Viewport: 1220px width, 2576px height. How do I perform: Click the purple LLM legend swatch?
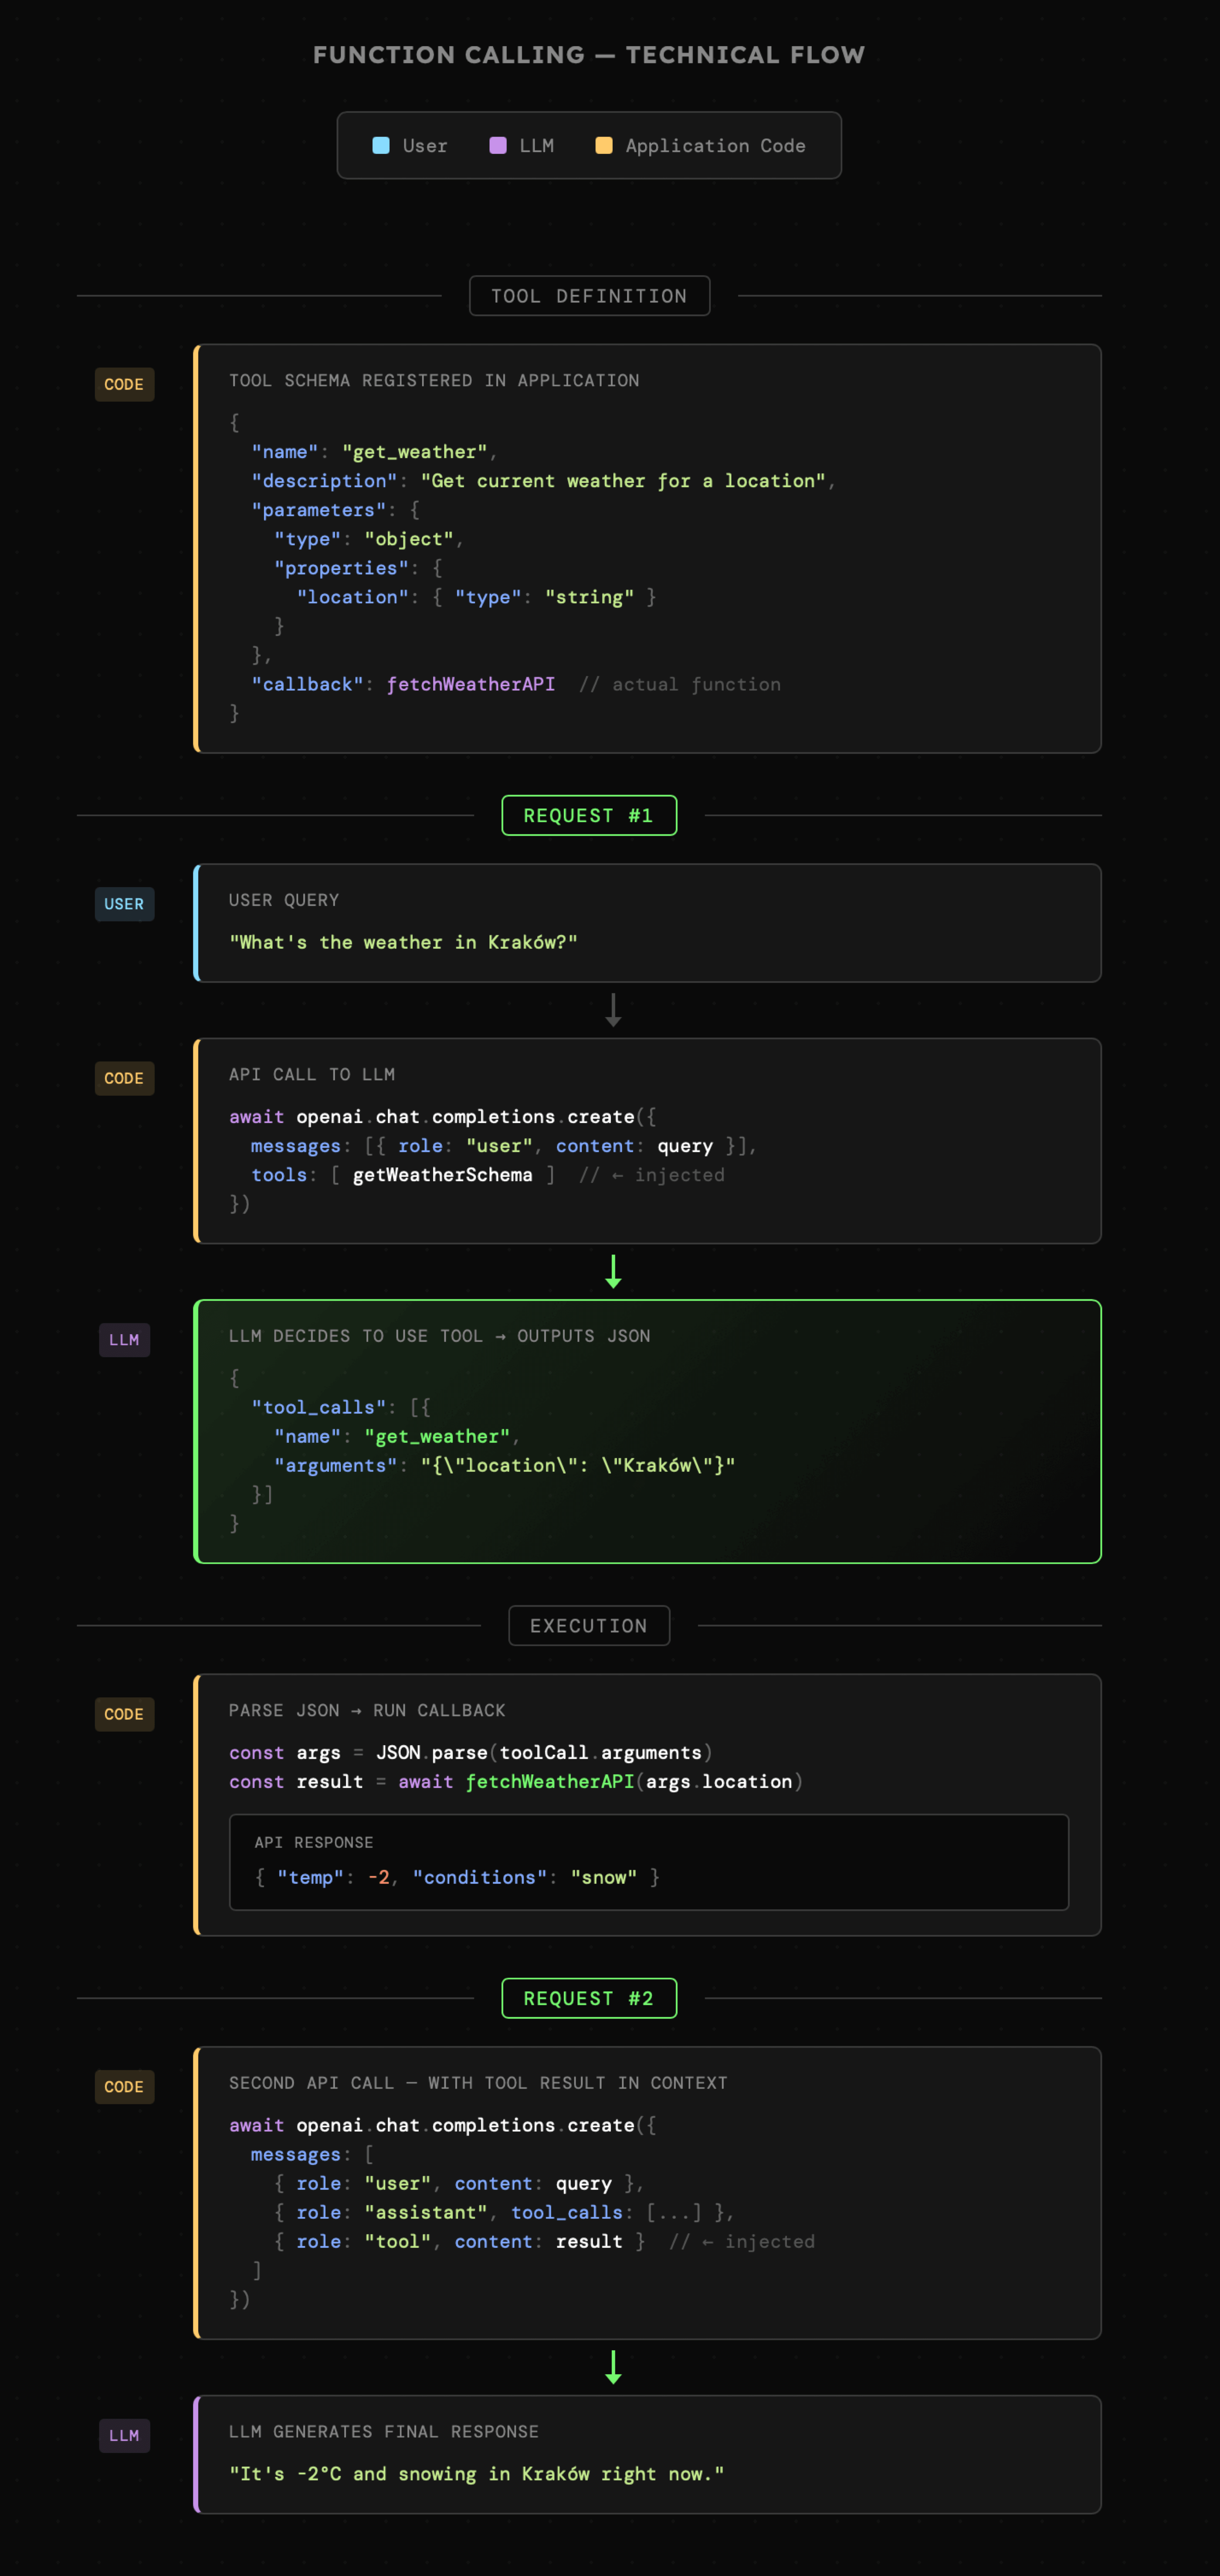[497, 146]
